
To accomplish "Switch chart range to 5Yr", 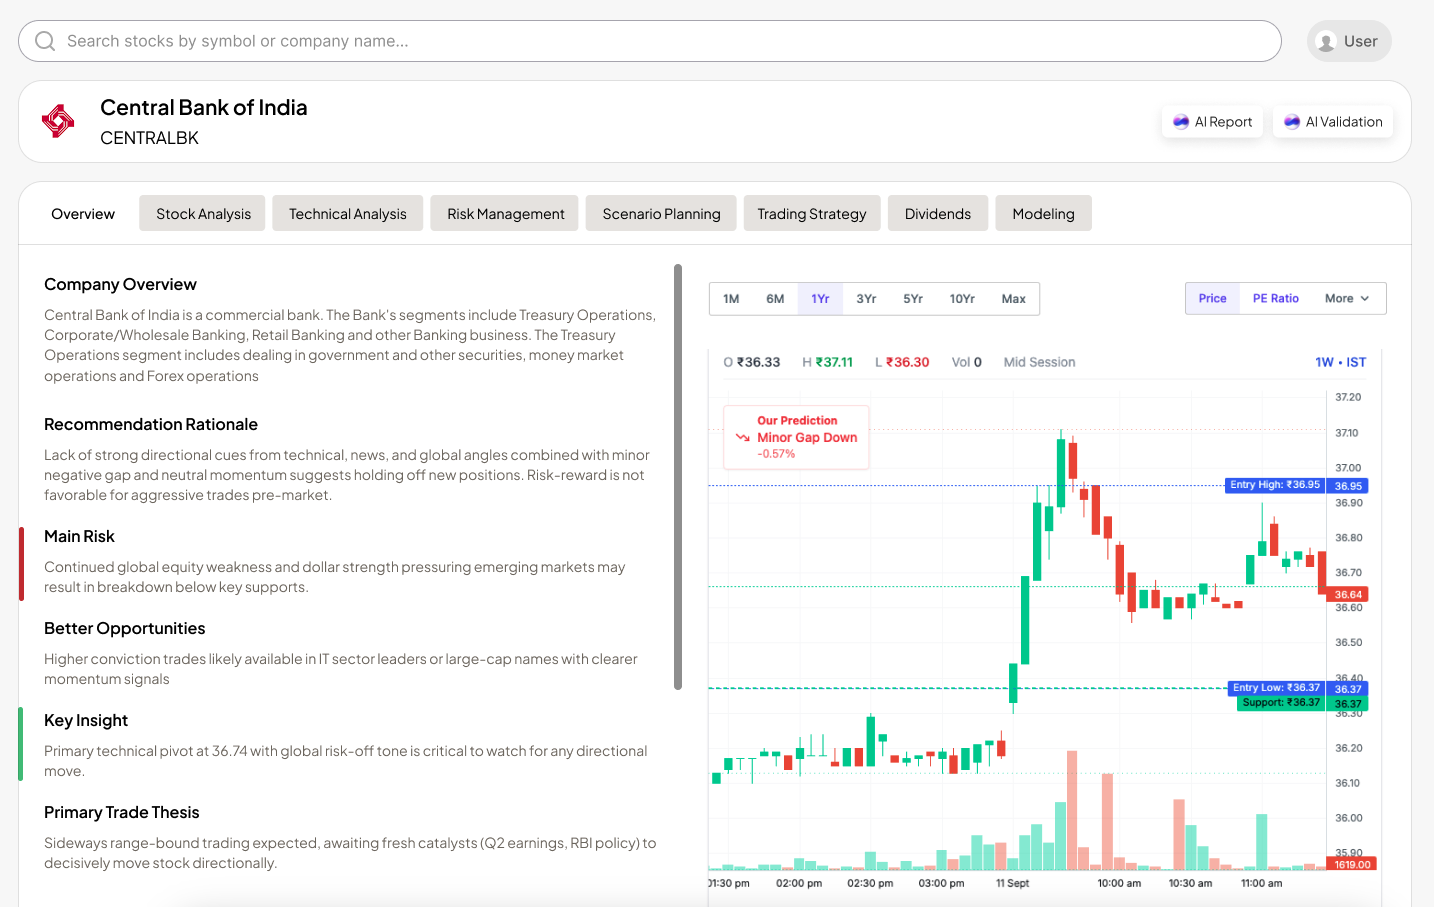I will coord(913,299).
